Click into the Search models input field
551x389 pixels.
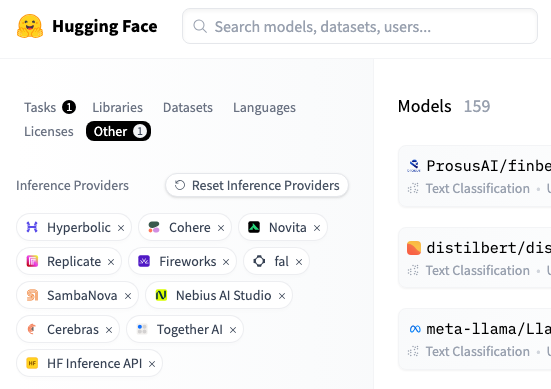click(x=360, y=26)
